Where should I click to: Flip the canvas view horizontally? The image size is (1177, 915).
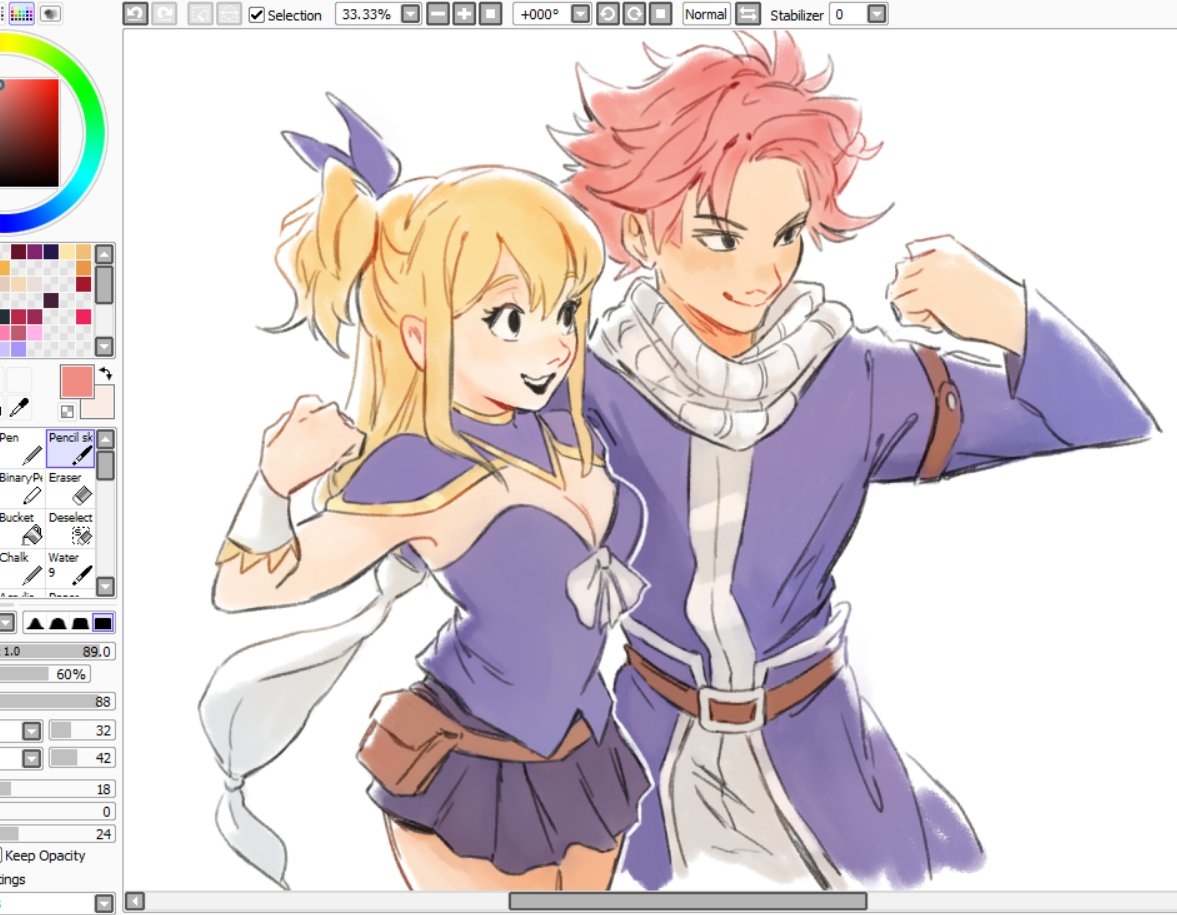[748, 14]
